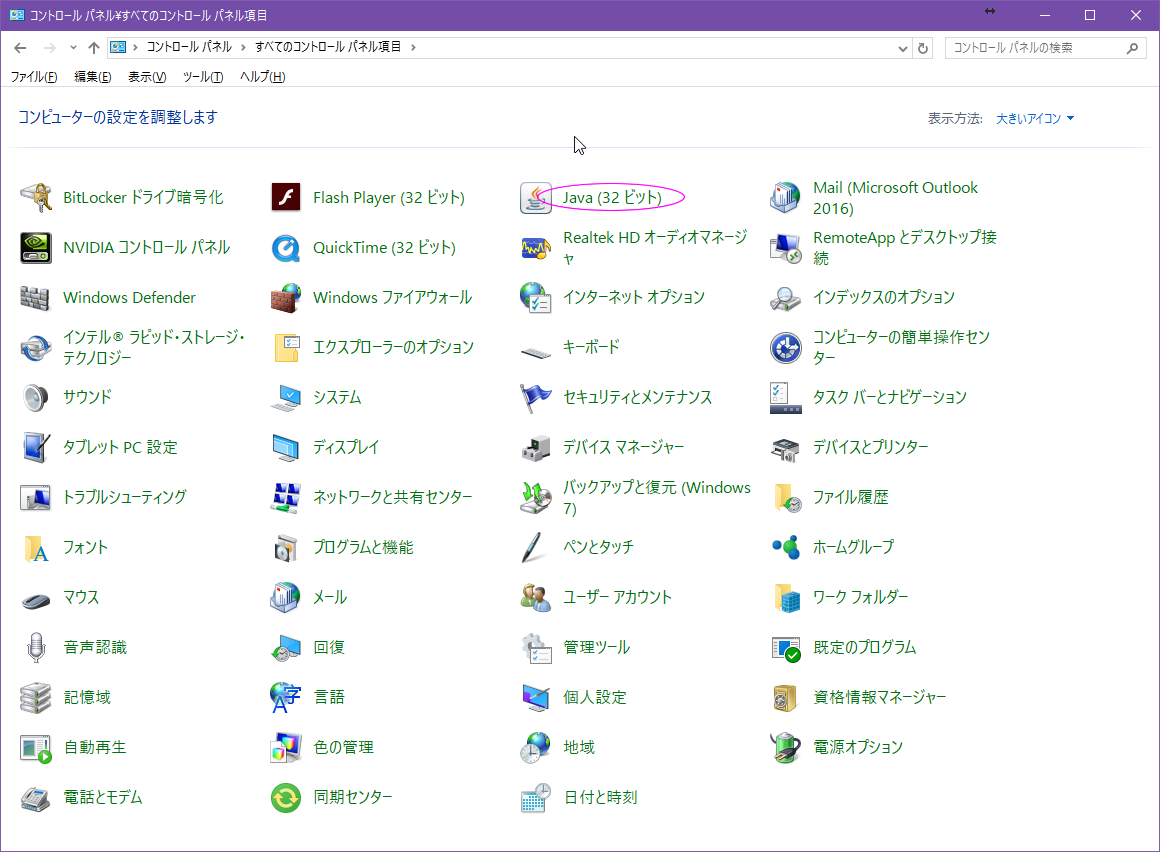Viewport: 1160px width, 852px height.
Task: Click the 日付と時刻 calendar icon
Action: point(536,798)
